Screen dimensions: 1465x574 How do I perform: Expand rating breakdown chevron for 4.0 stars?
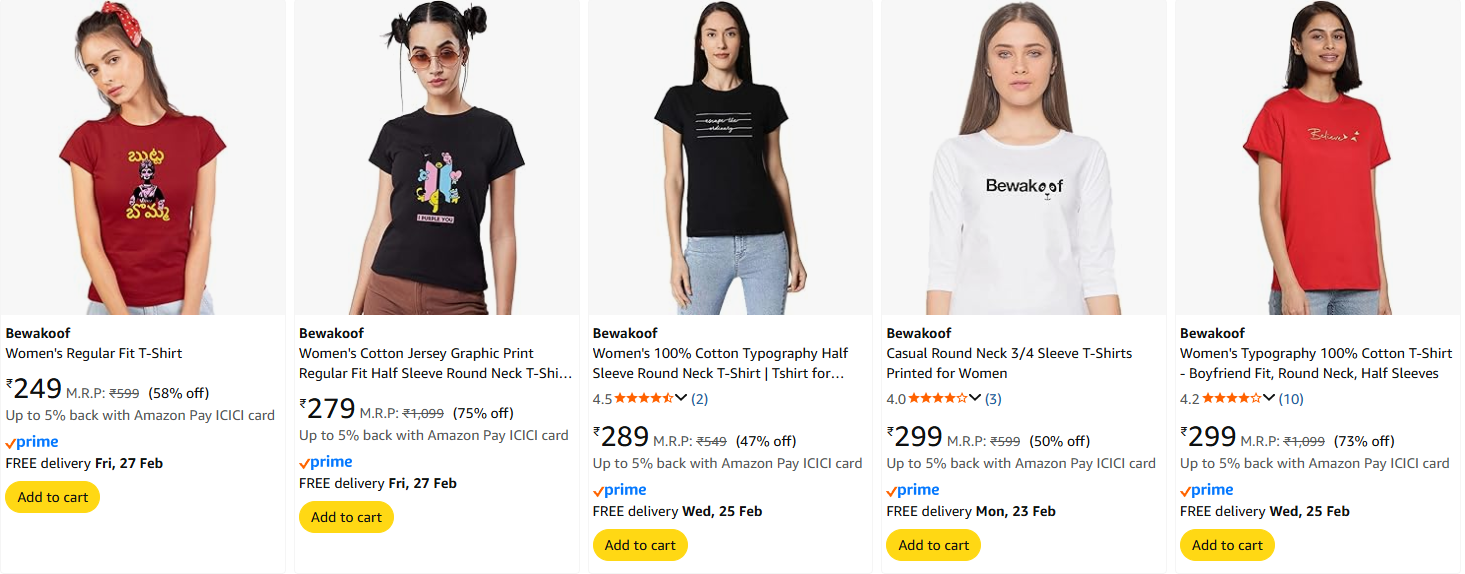(976, 398)
